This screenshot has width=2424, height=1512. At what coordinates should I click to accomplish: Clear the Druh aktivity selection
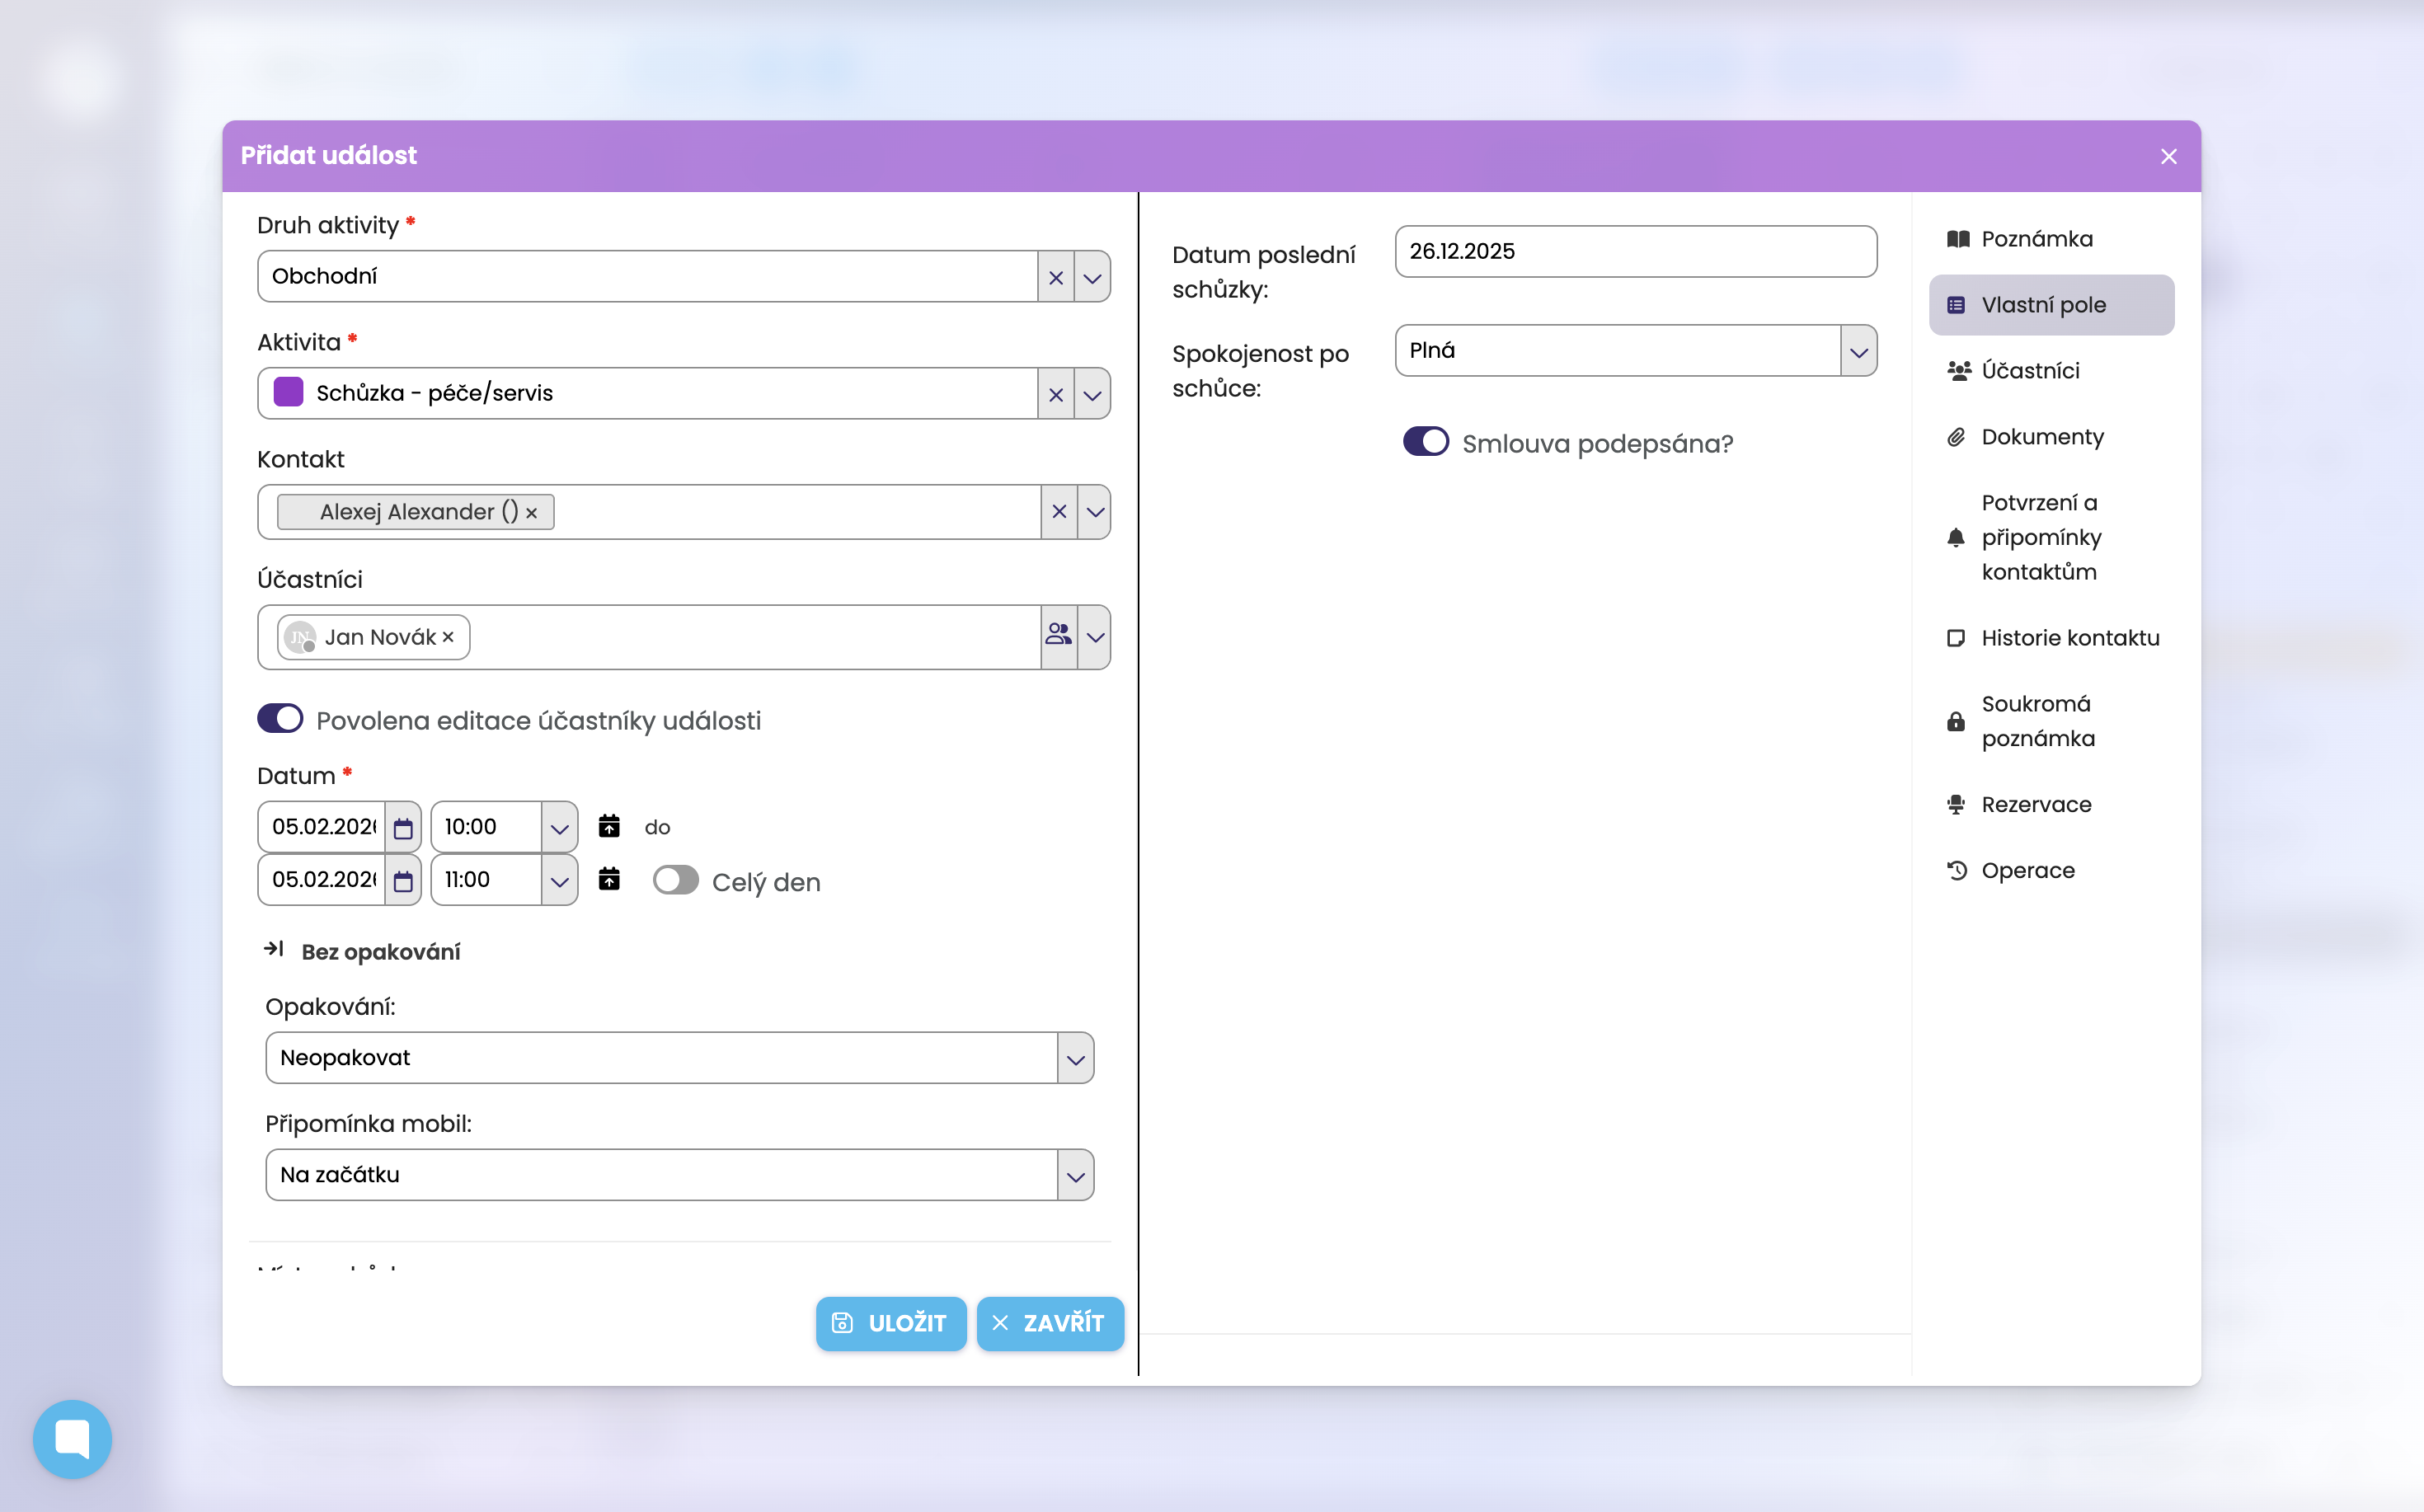(1055, 277)
